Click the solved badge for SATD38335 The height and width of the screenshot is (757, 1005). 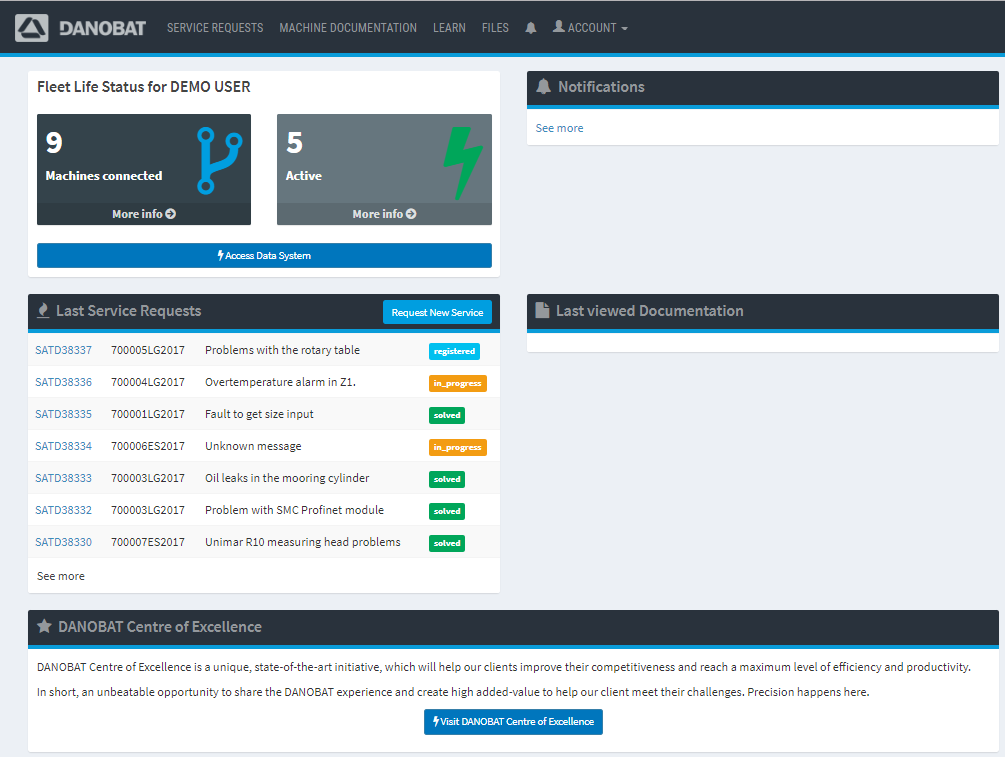tap(447, 415)
